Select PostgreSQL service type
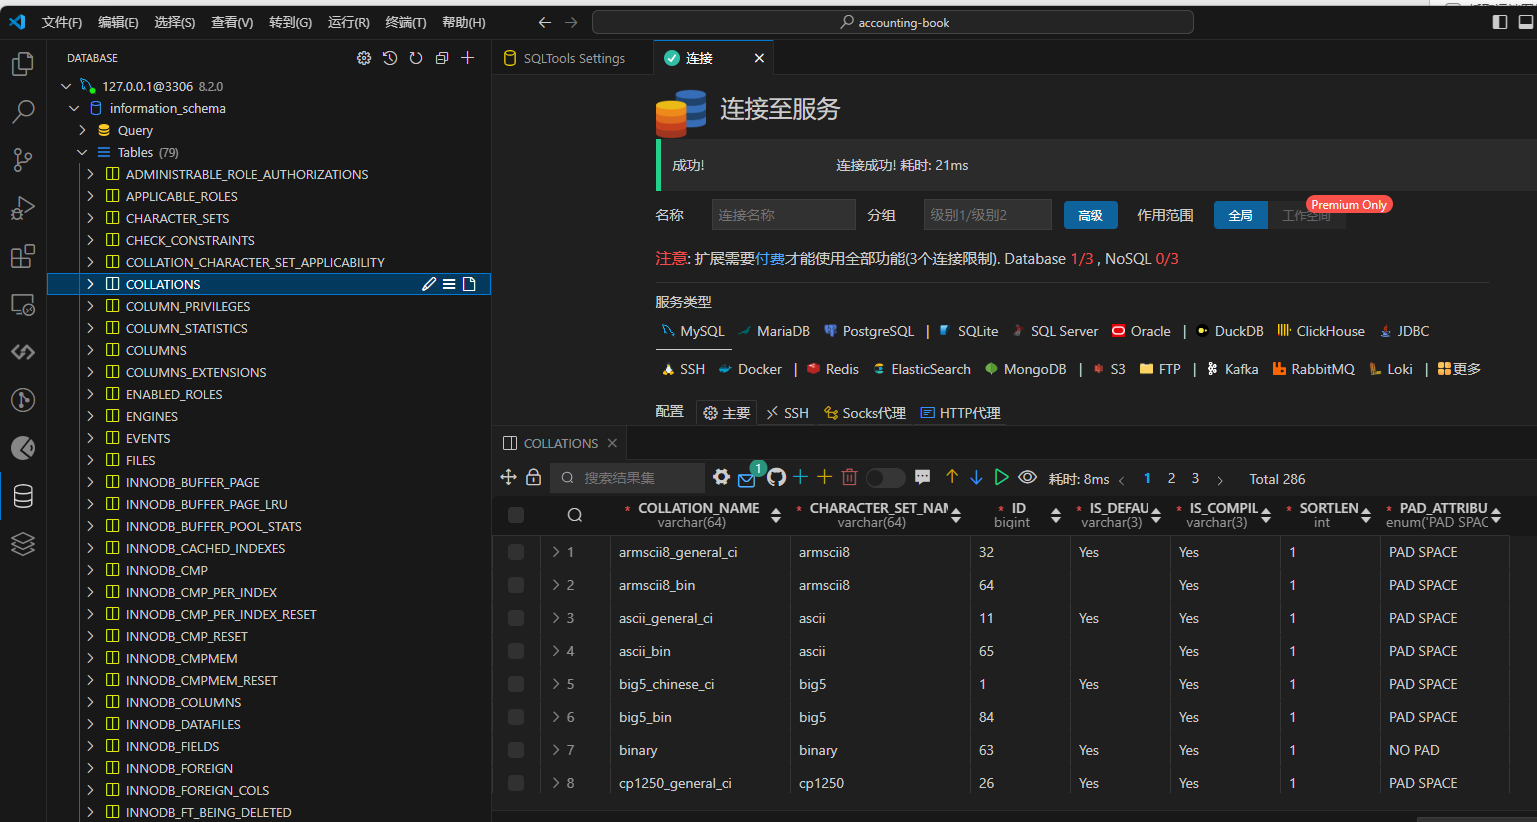 pyautogui.click(x=868, y=331)
